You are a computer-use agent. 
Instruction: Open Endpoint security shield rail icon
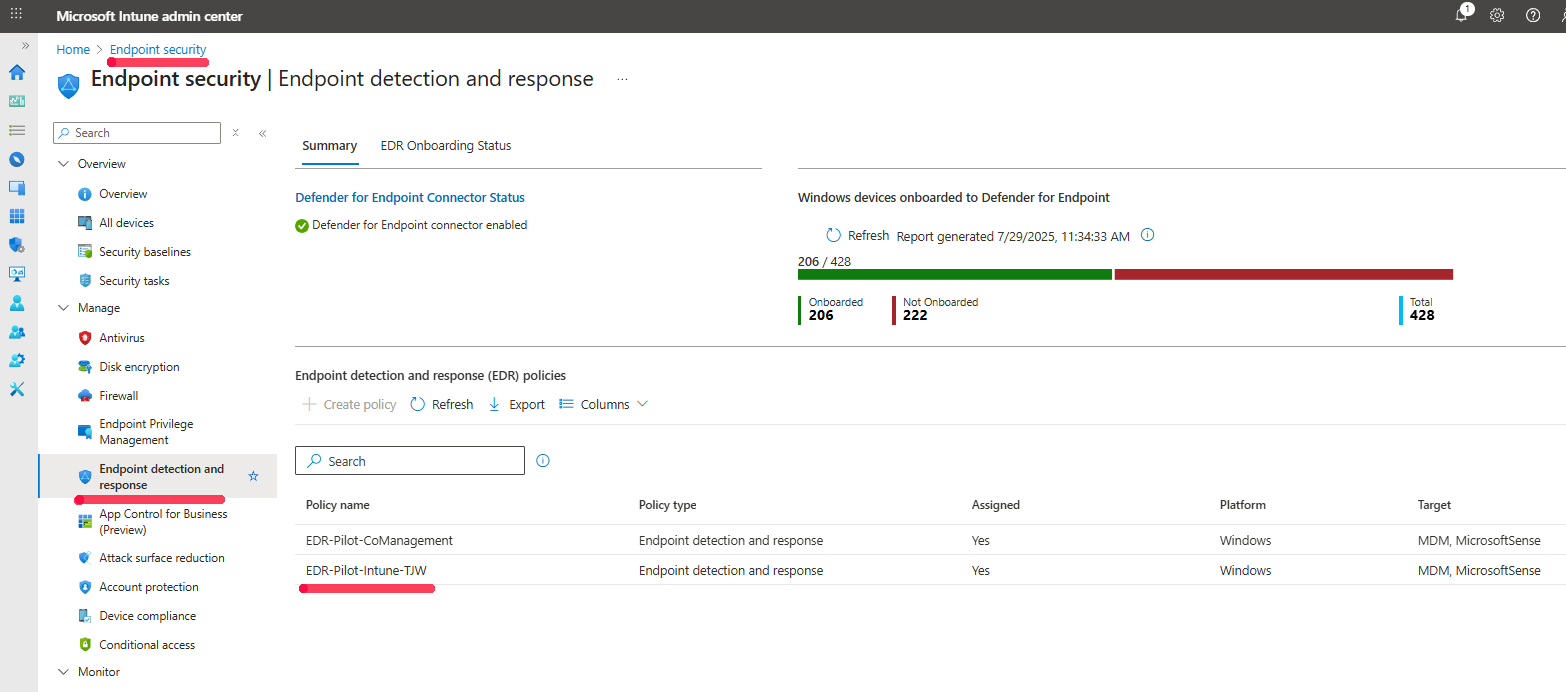click(x=17, y=245)
